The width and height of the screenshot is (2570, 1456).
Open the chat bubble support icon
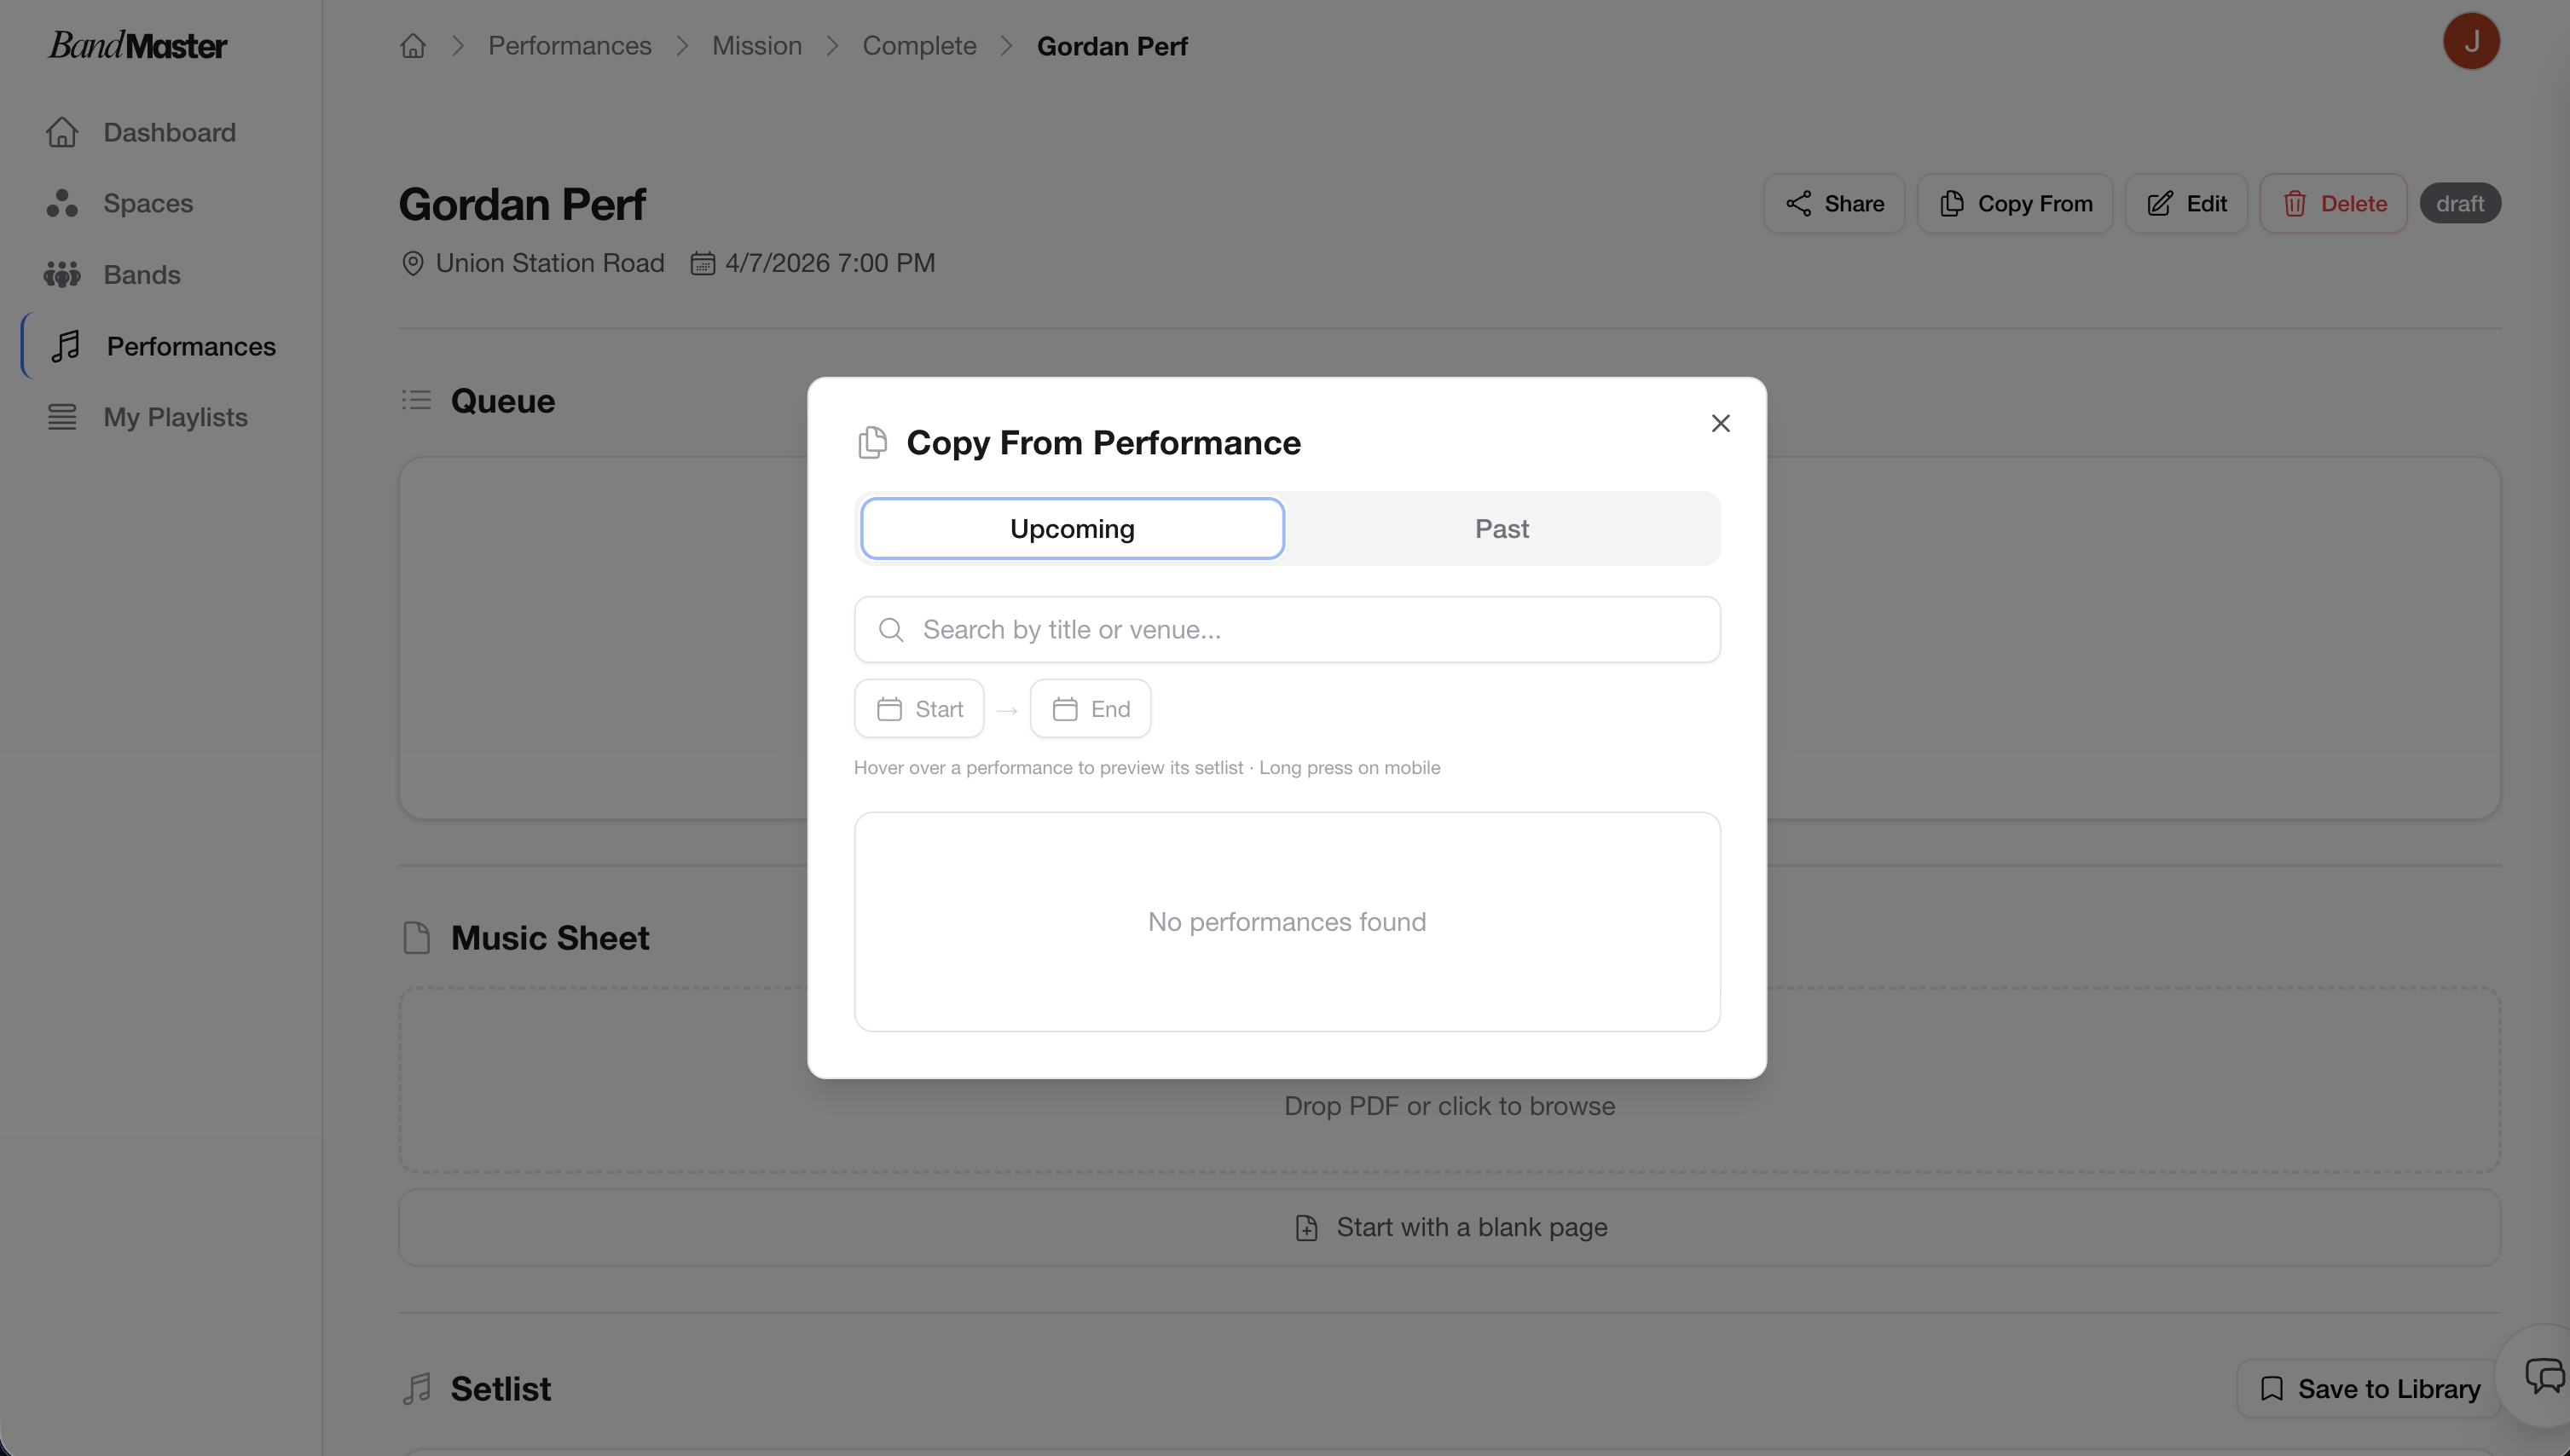[x=2543, y=1376]
